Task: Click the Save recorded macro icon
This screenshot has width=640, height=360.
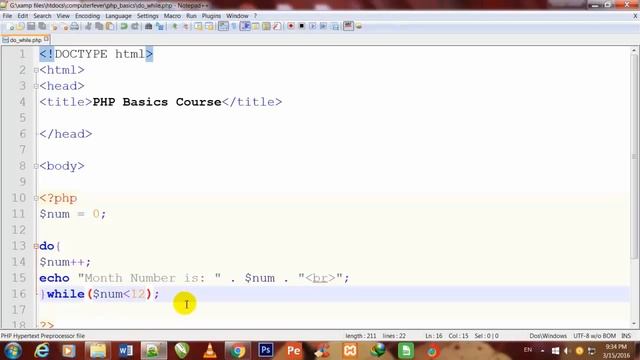Action: [336, 27]
